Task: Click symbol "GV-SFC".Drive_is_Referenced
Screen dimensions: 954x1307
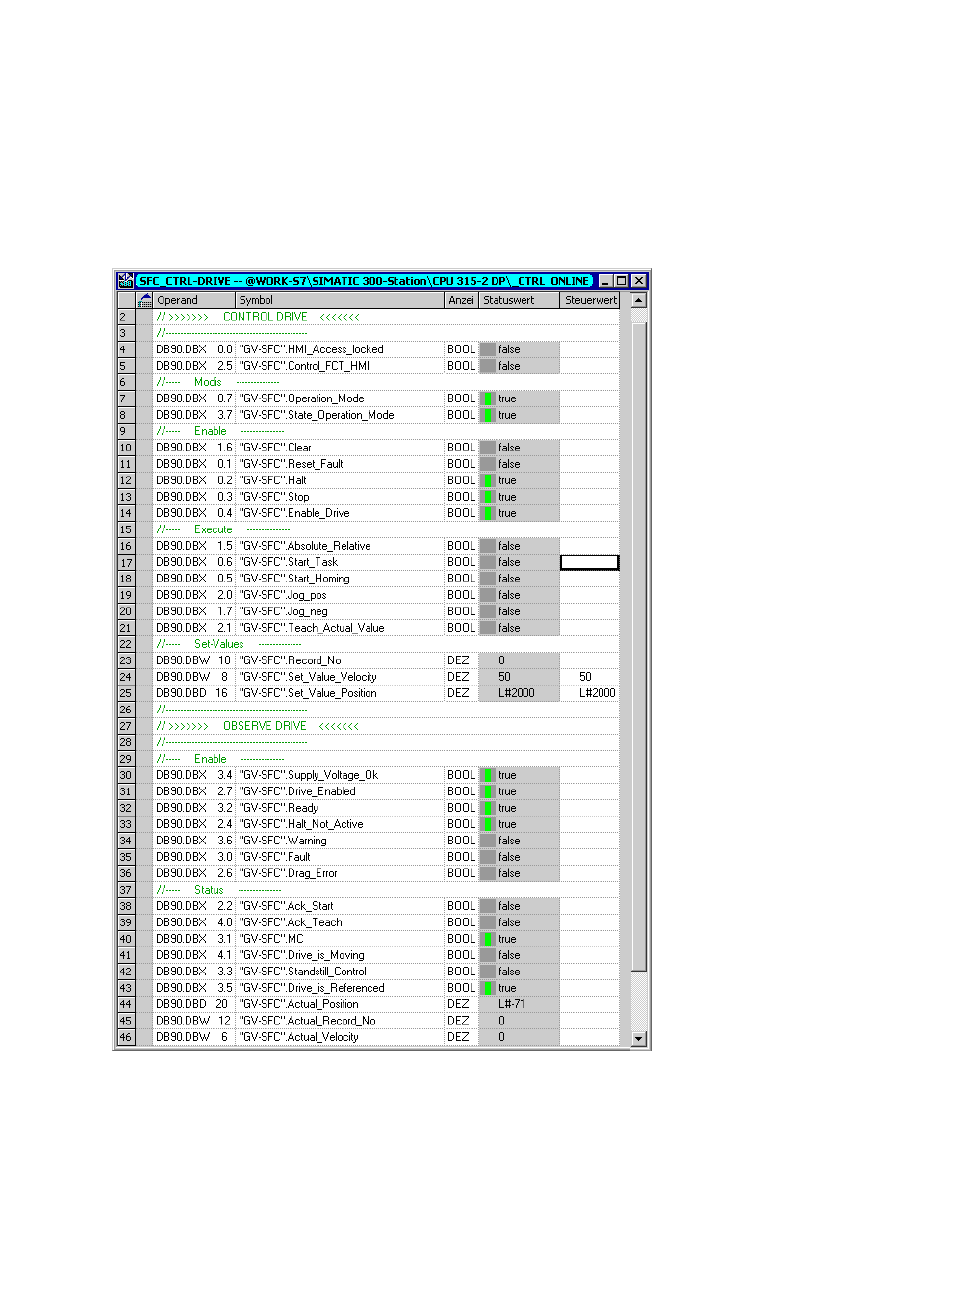Action: tap(312, 988)
